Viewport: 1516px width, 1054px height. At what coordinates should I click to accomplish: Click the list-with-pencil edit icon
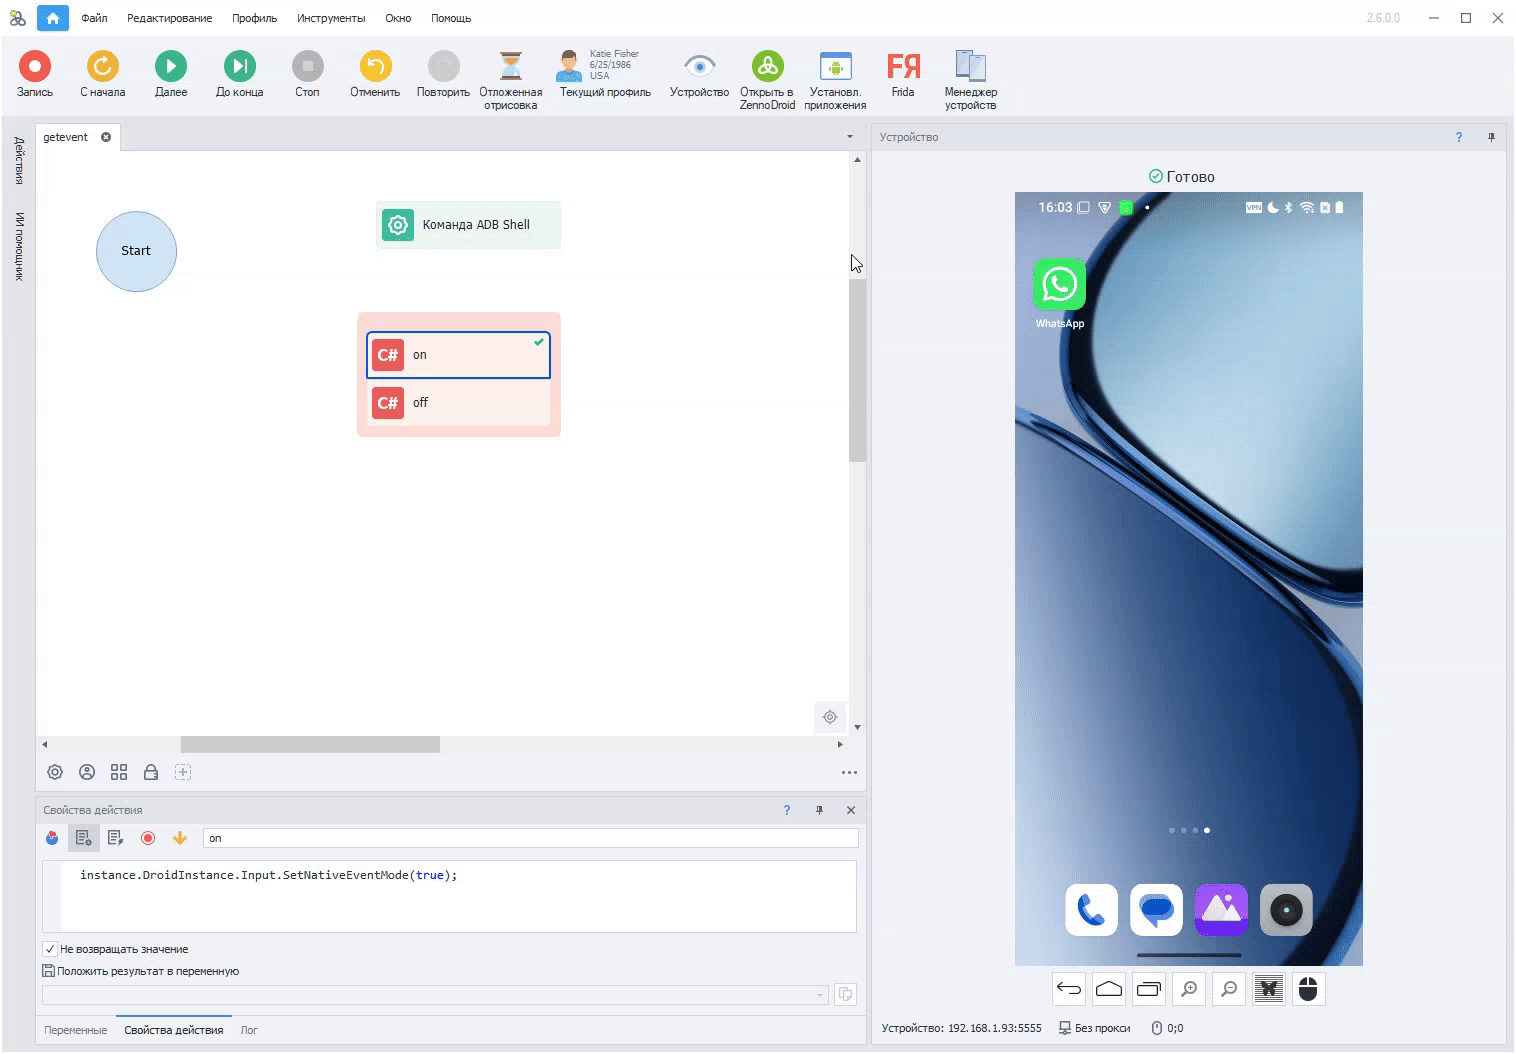[116, 838]
